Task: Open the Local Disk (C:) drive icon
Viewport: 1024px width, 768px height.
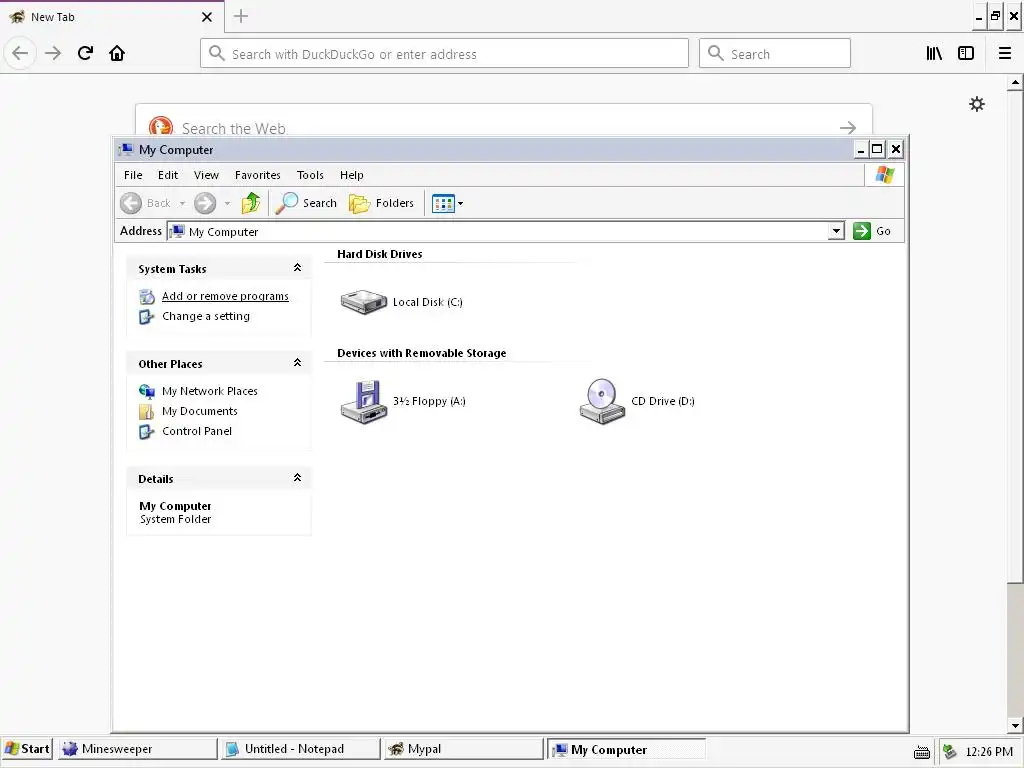Action: tap(364, 302)
